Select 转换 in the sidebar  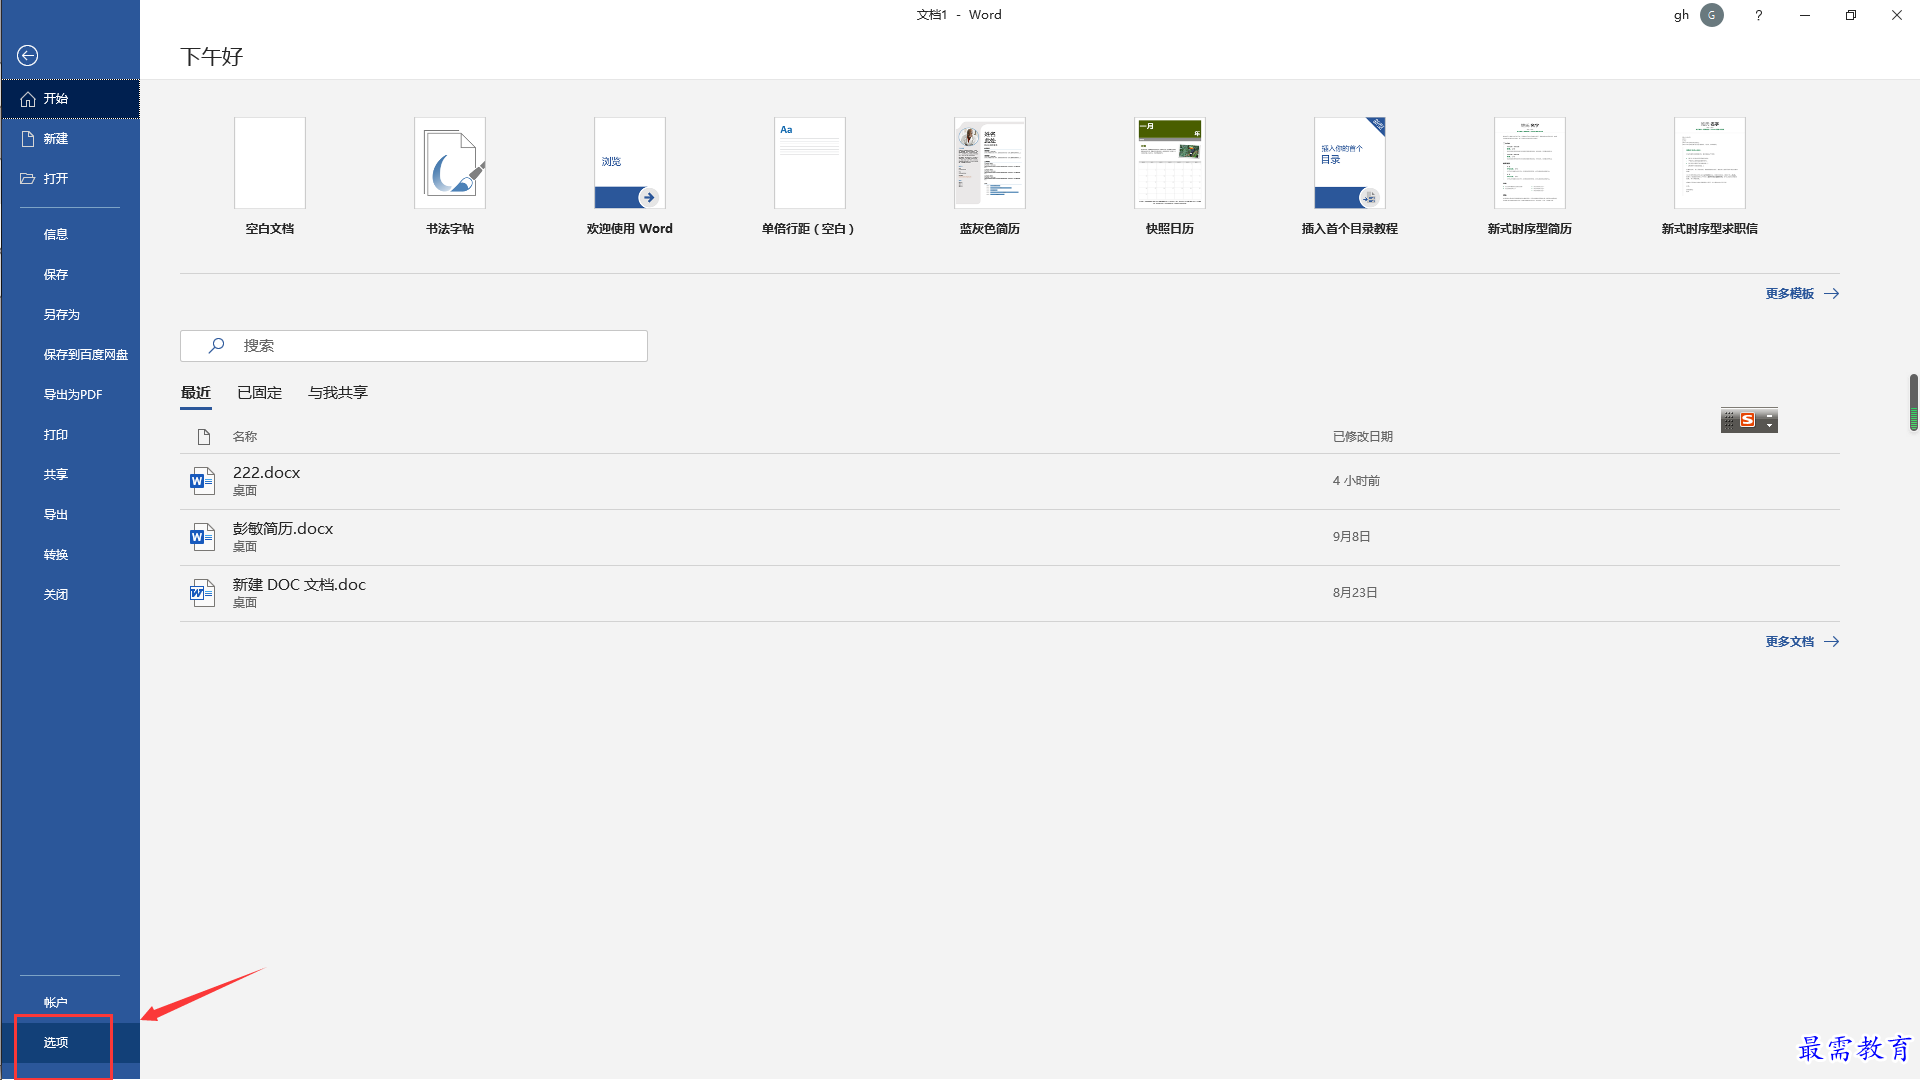70,555
